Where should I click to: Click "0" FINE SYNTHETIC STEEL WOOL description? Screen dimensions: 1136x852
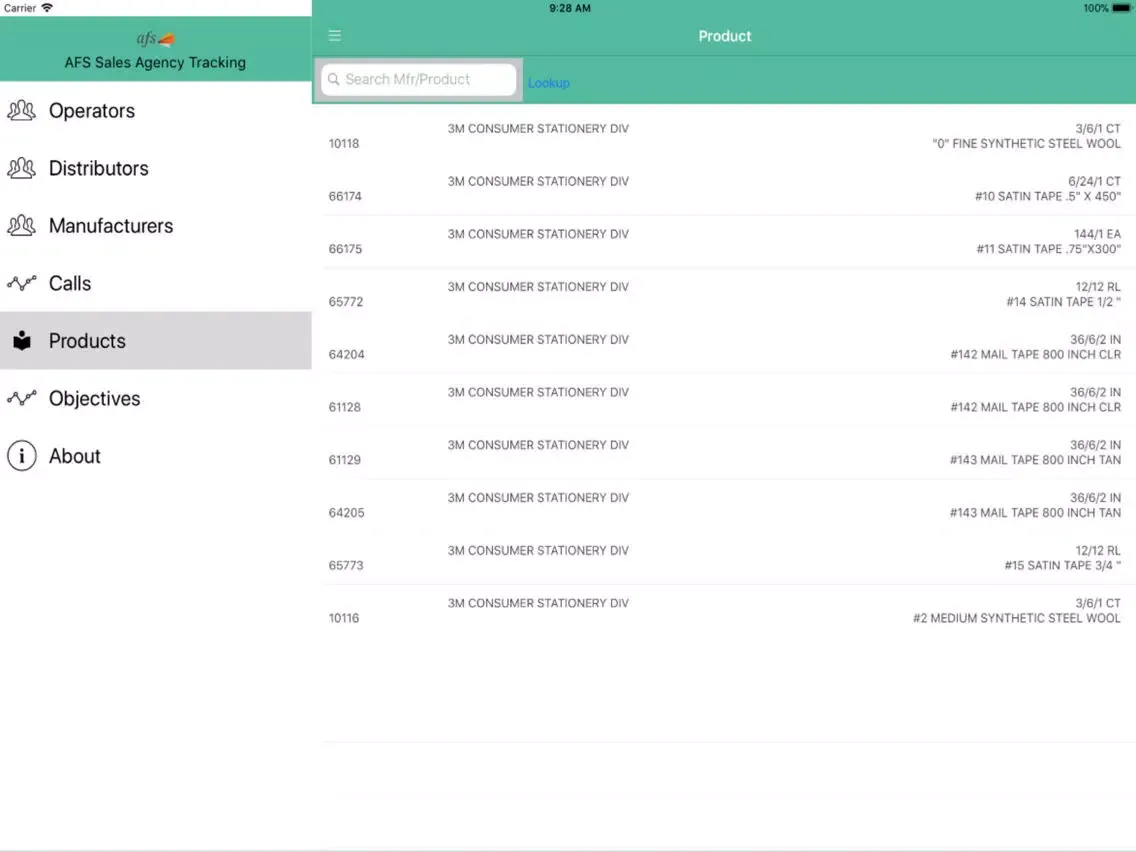[x=1026, y=143]
